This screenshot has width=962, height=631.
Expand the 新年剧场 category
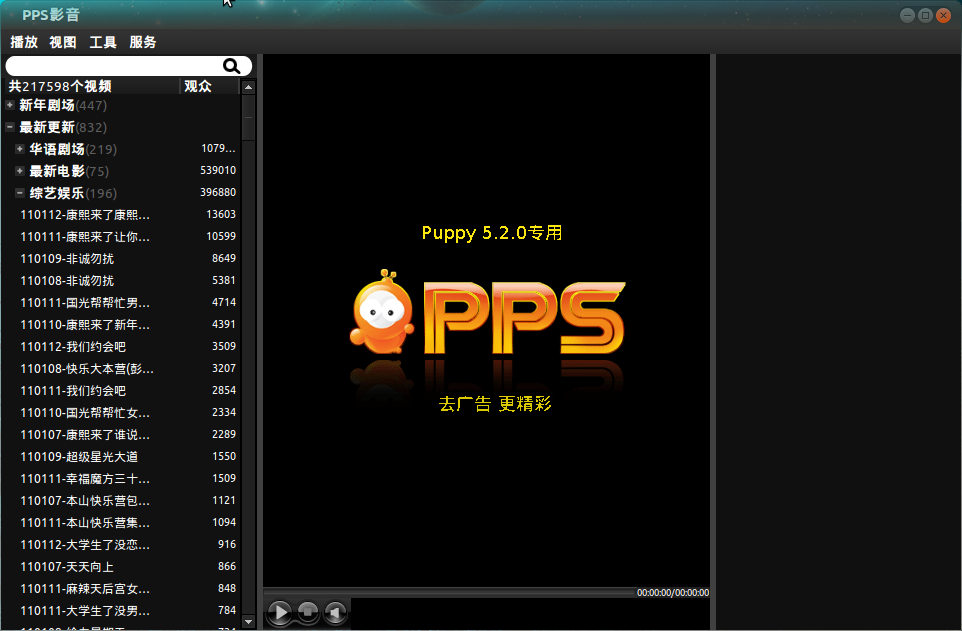coord(10,105)
